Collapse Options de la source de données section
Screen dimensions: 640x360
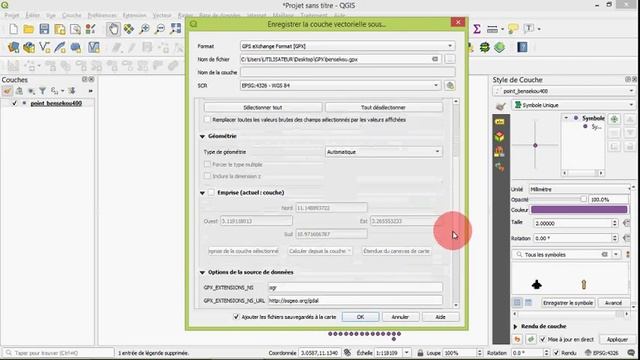202,272
